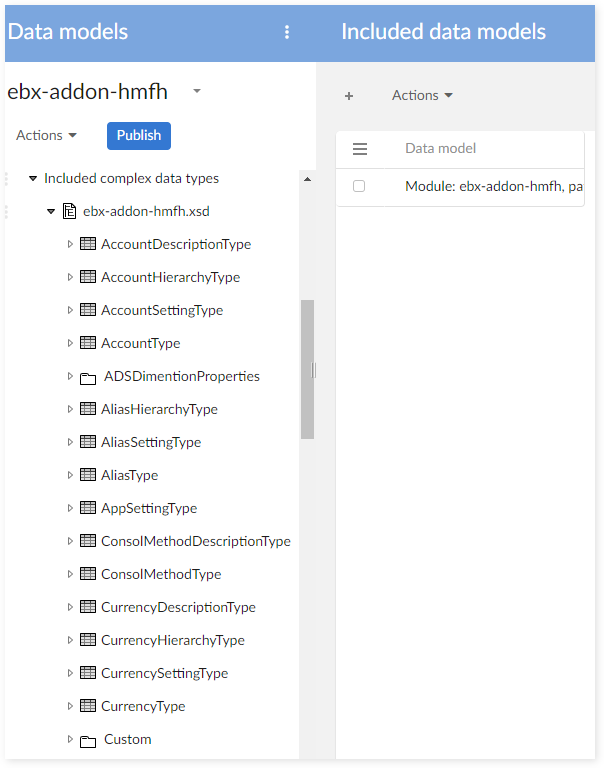Open the ebx-addon-hmfh model dropdown arrow
This screenshot has height=768, width=604.
click(197, 91)
